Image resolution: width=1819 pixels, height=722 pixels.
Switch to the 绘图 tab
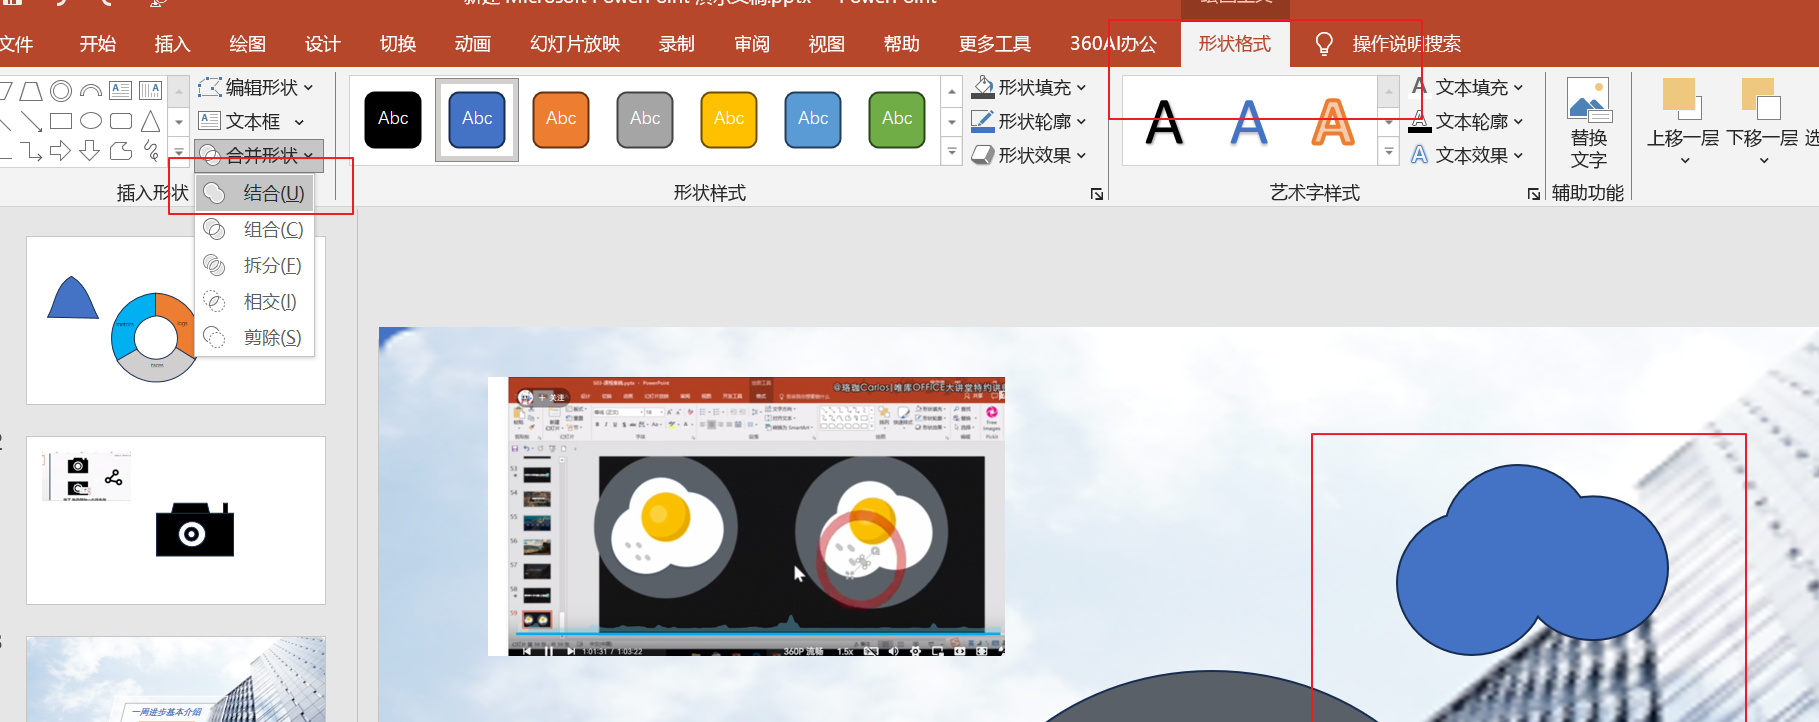click(247, 44)
